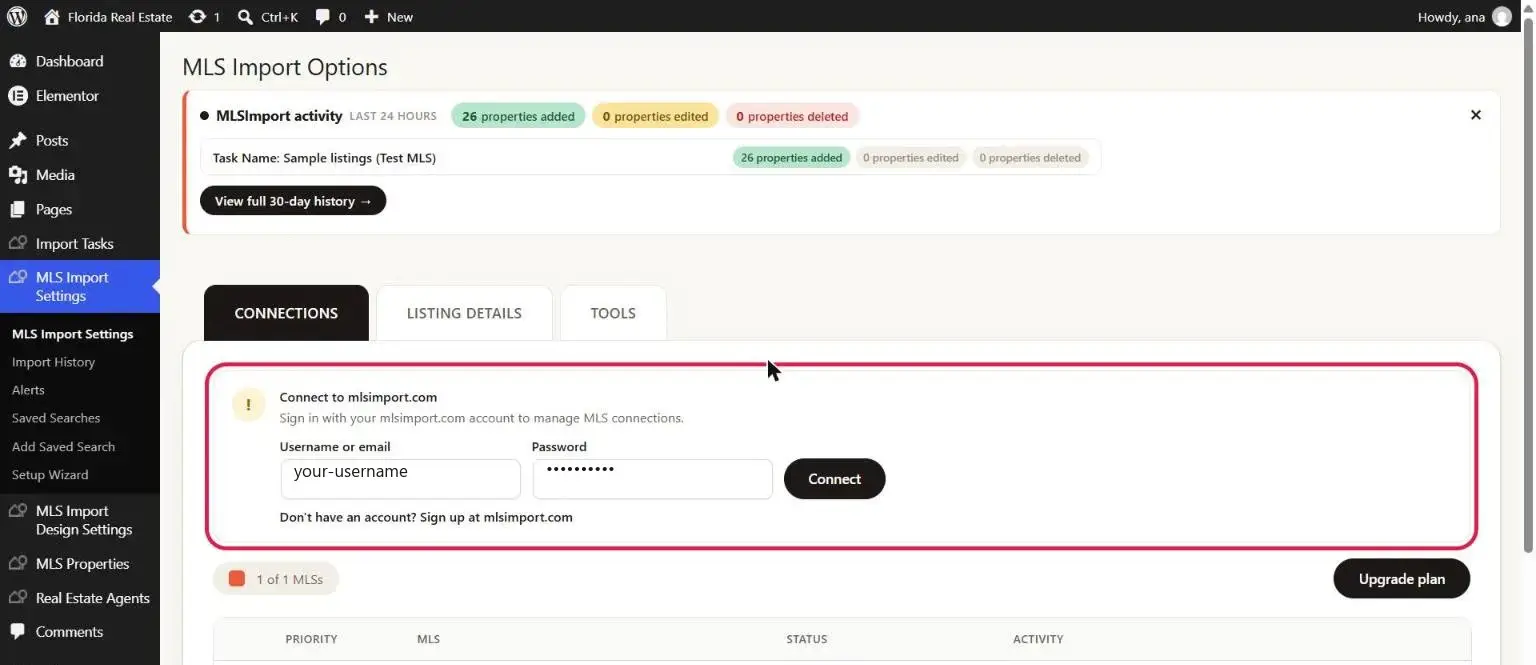Click the Connect button

pos(835,479)
